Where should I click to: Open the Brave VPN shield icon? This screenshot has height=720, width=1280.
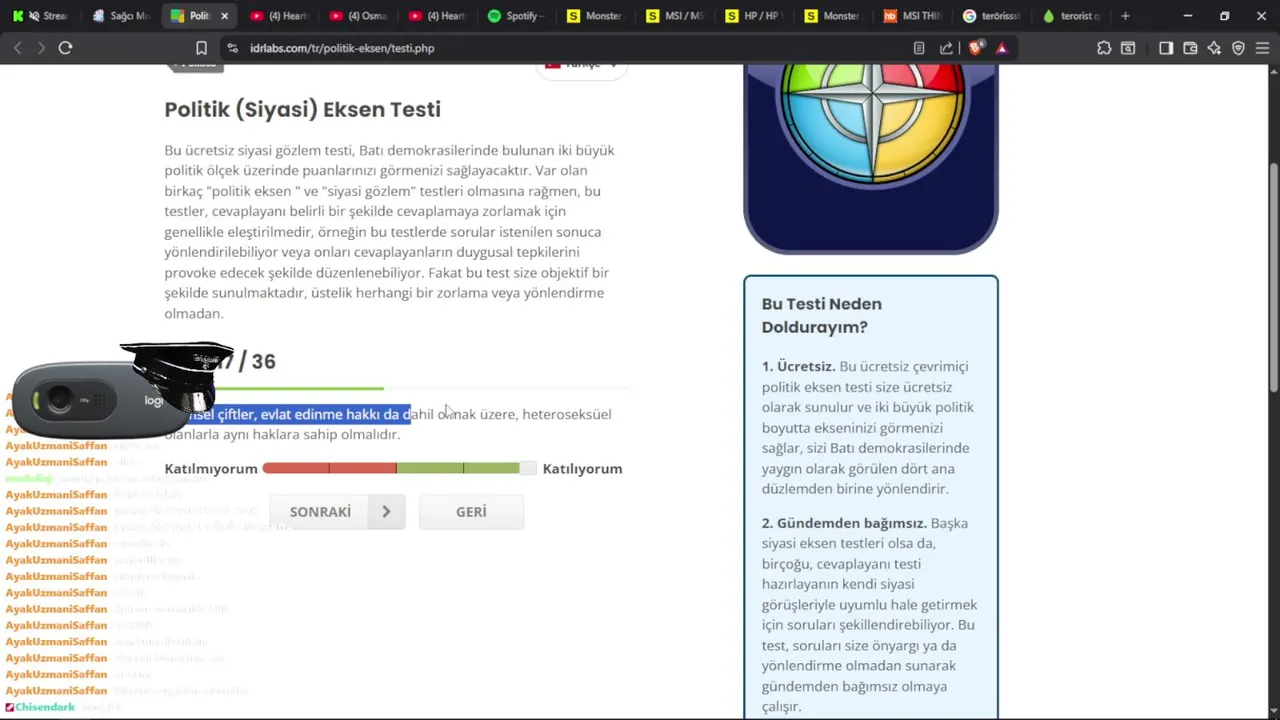[1238, 48]
